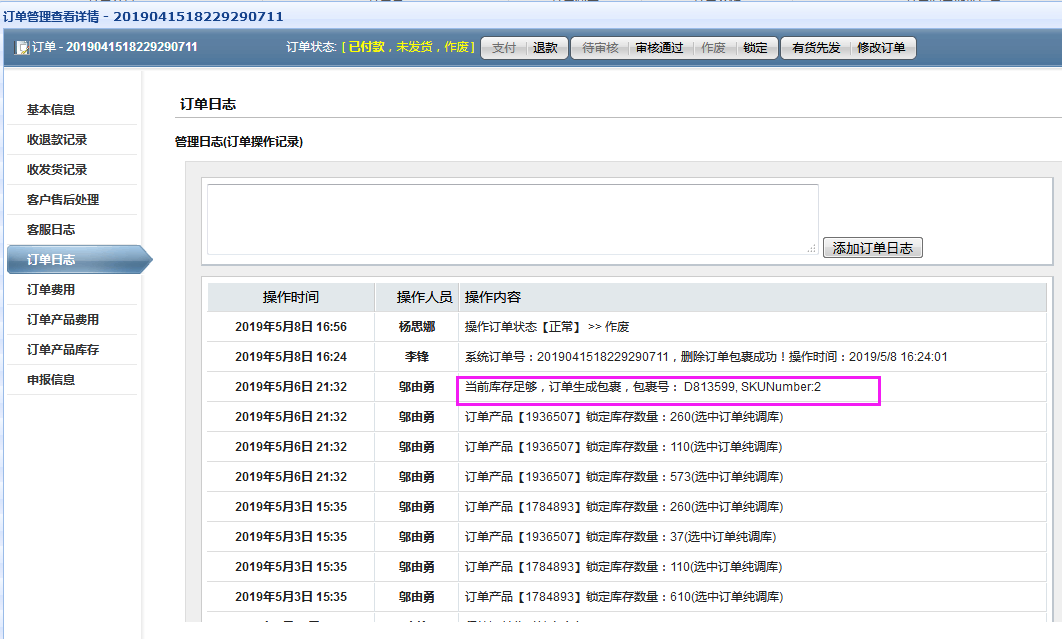The width and height of the screenshot is (1062, 639).
Task: Click operator name 李锋
Action: pyautogui.click(x=417, y=357)
